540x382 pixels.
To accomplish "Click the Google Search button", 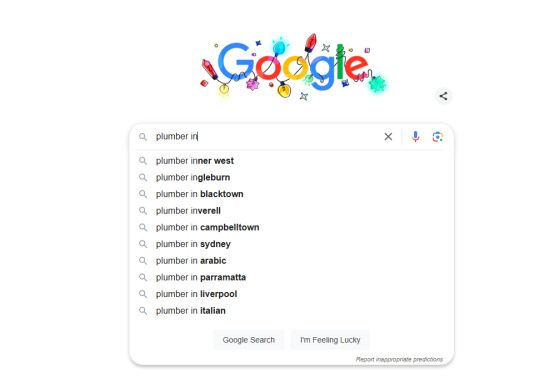I will point(249,340).
